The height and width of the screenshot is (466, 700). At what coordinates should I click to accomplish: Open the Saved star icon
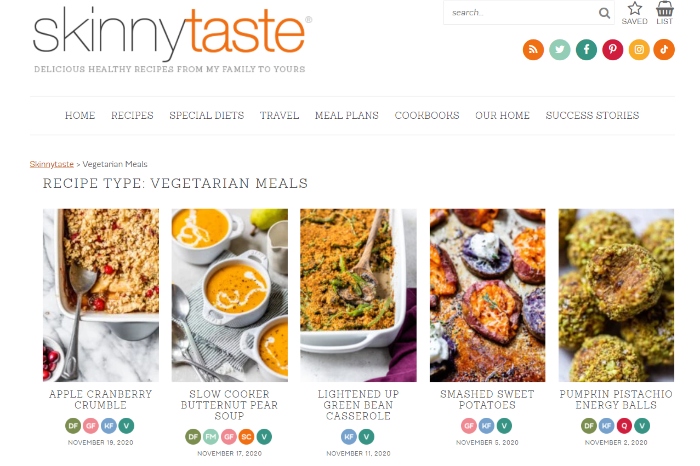coord(634,12)
